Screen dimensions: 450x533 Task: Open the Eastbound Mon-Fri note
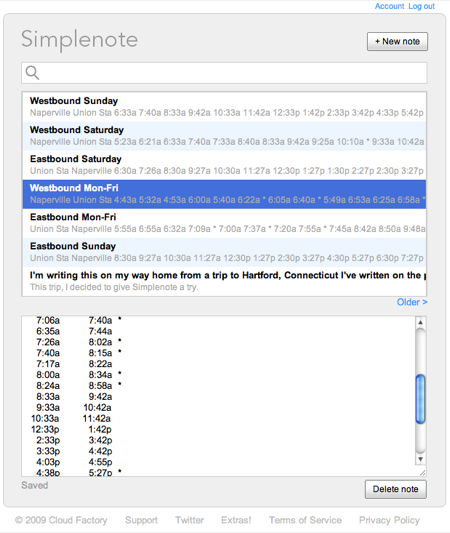(x=224, y=223)
